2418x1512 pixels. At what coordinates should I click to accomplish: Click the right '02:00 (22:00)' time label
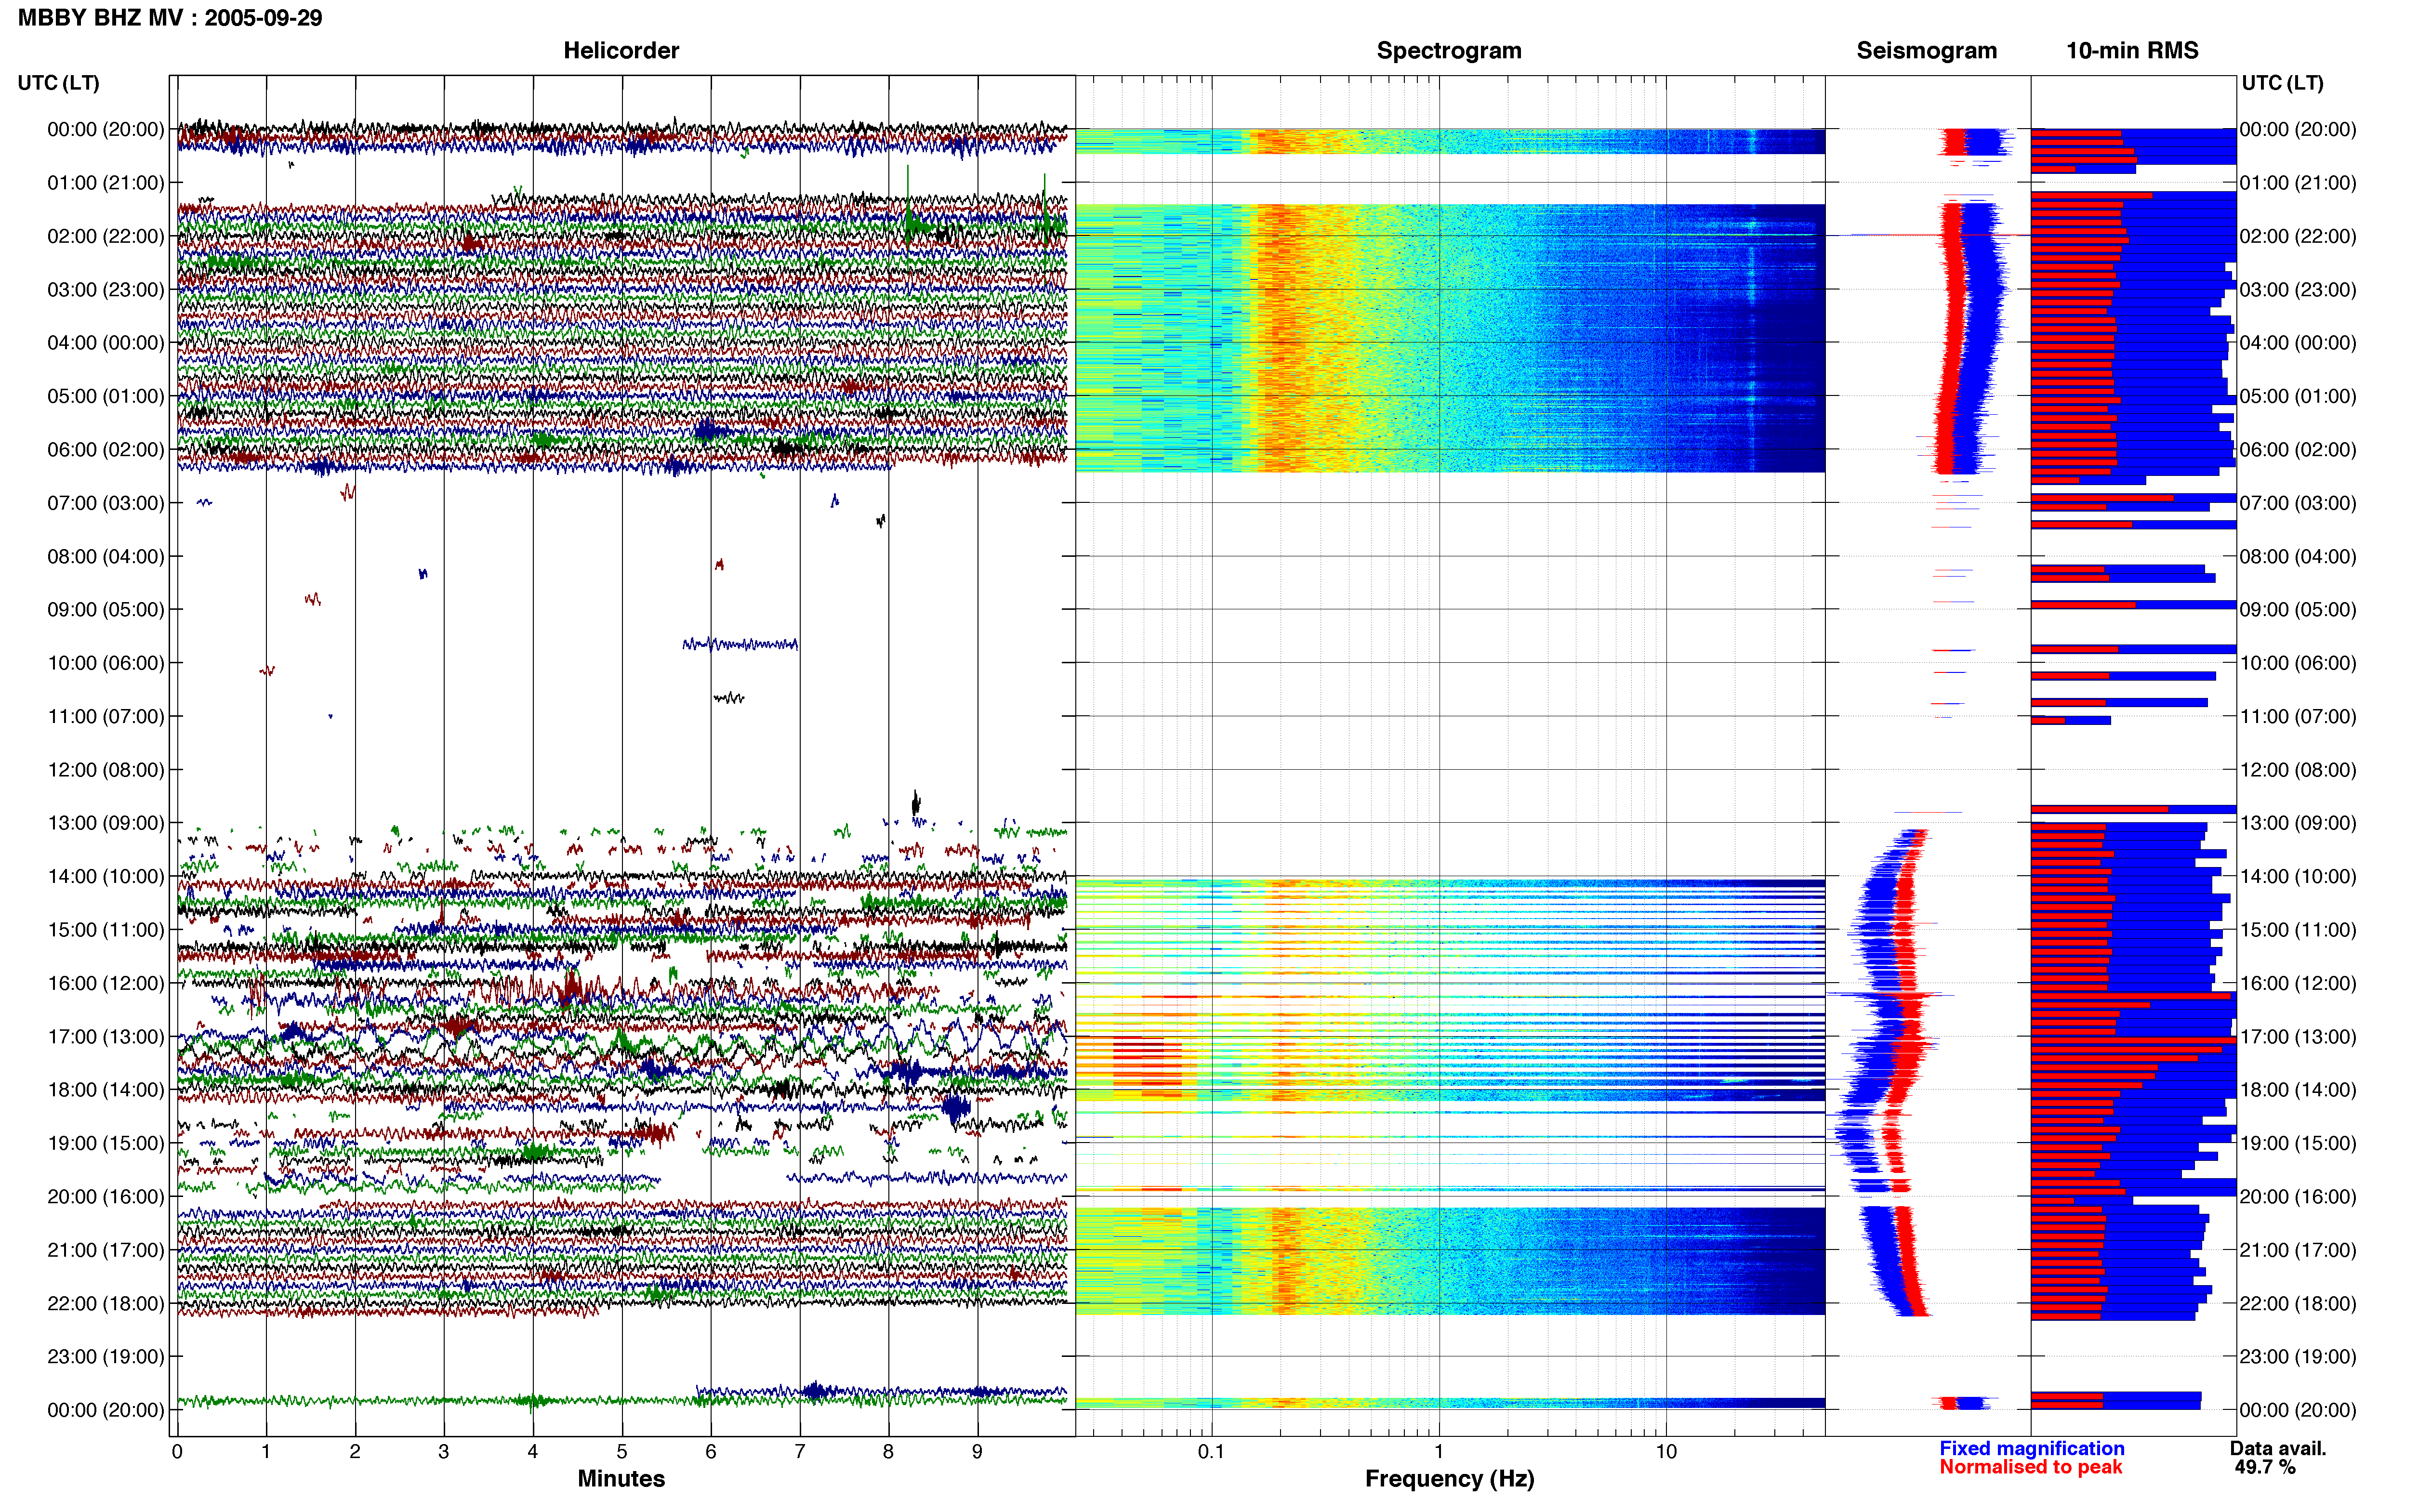[2298, 236]
